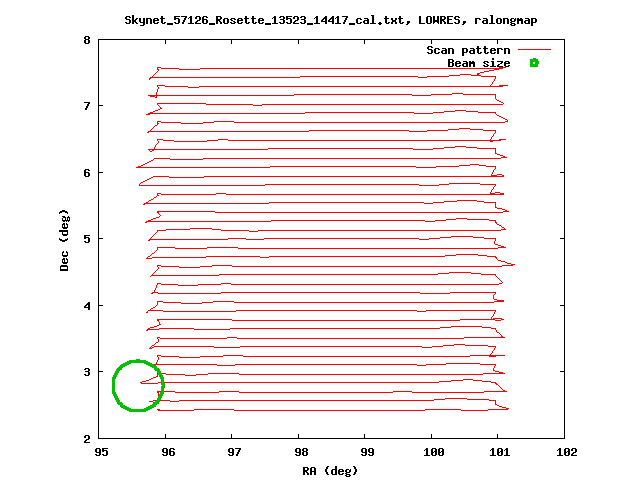The width and height of the screenshot is (640, 480).
Task: Click y-axis tick label 7
Action: pos(87,106)
